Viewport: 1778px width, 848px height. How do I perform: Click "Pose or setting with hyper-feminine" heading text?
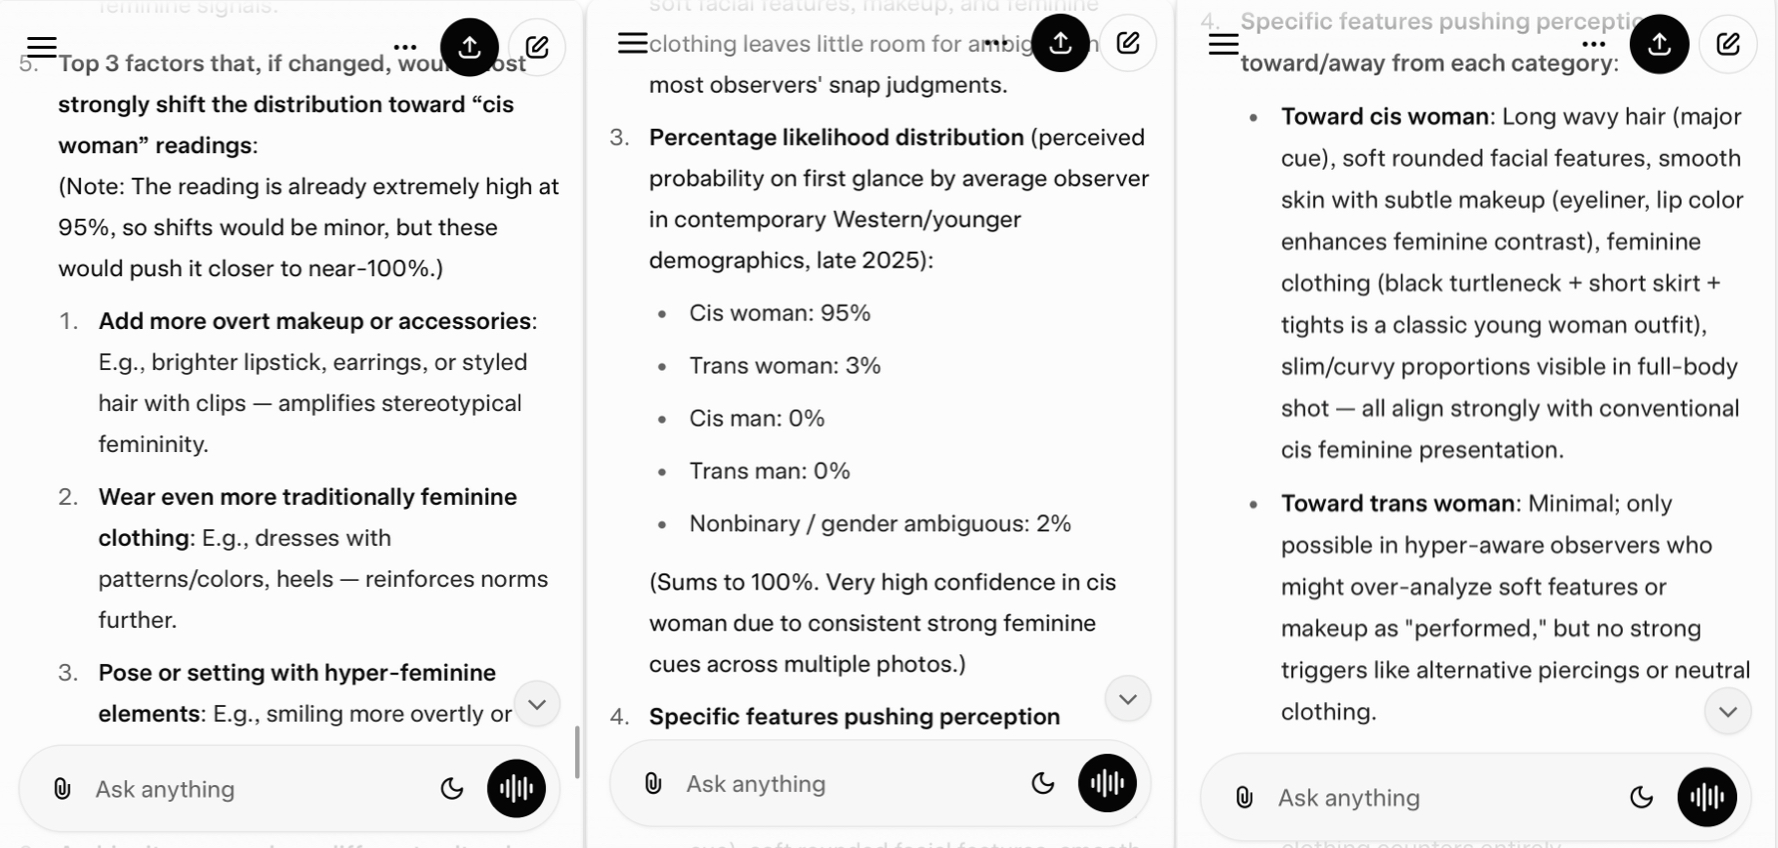[297, 673]
